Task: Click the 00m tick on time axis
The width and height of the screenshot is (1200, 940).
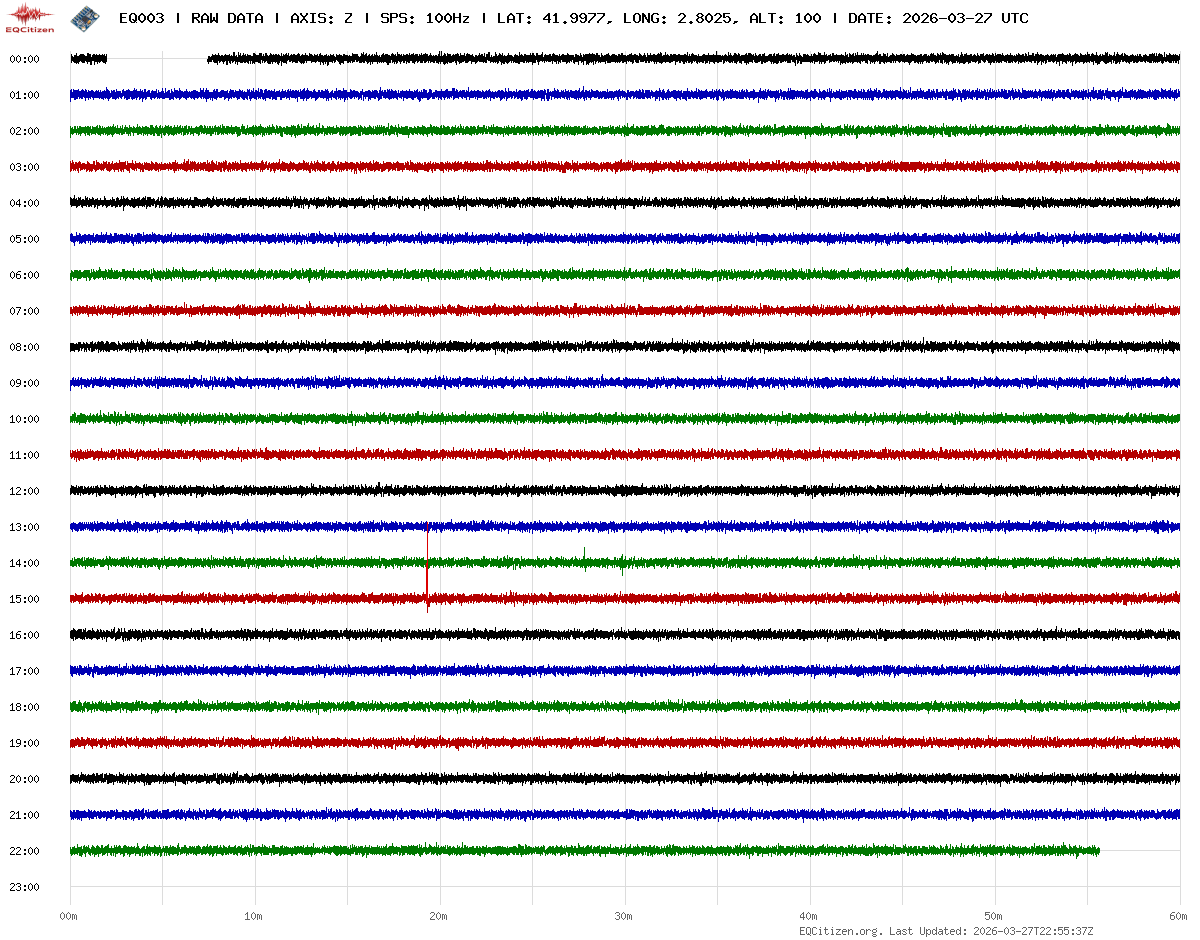Action: (69, 916)
